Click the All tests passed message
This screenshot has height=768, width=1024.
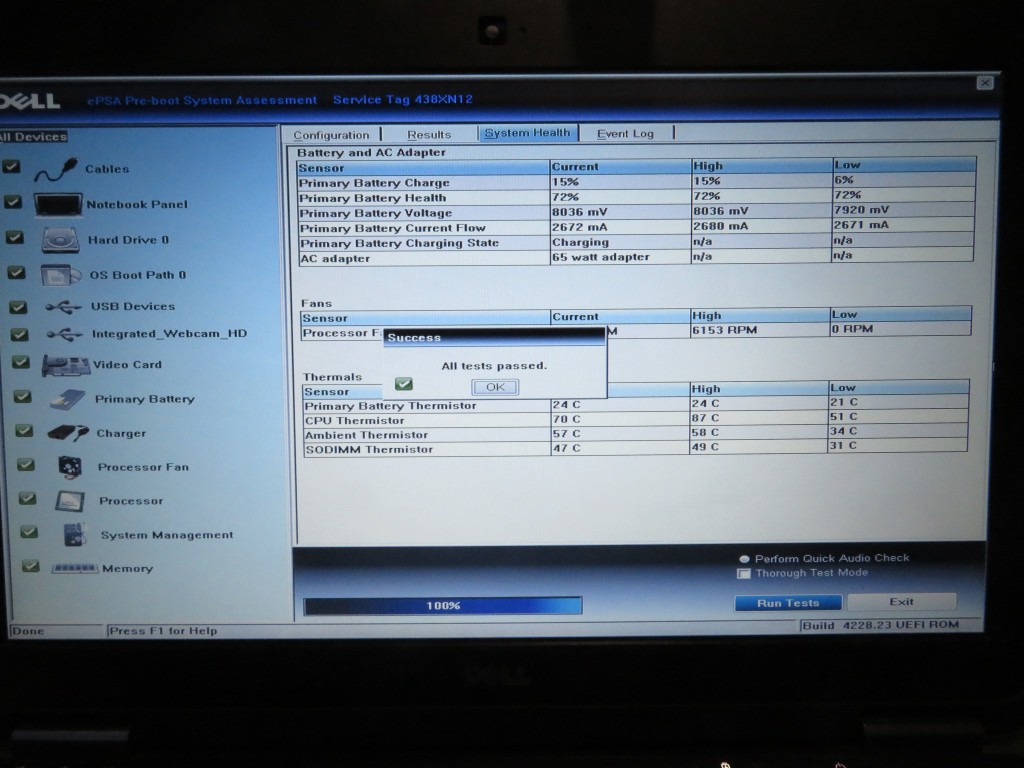tap(494, 366)
